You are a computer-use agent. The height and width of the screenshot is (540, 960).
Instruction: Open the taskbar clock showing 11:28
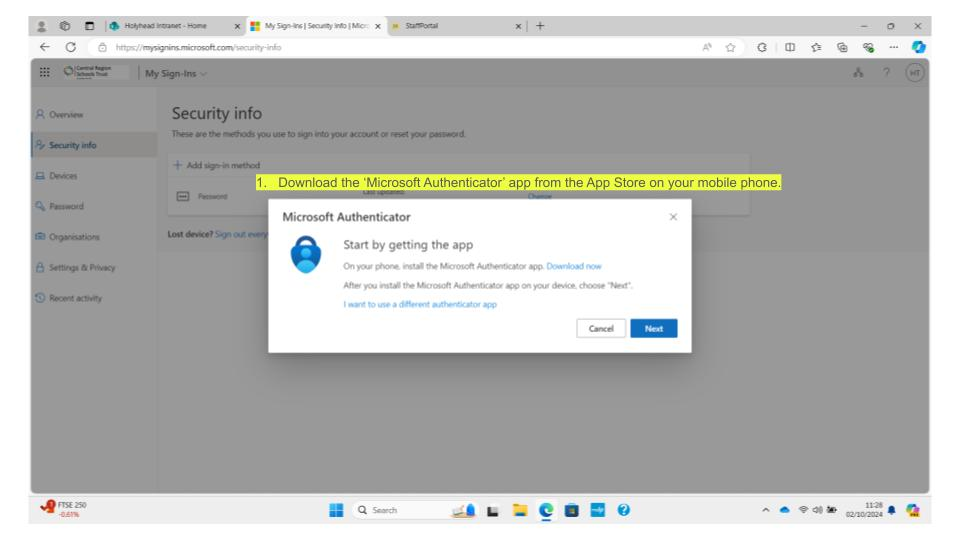click(864, 510)
